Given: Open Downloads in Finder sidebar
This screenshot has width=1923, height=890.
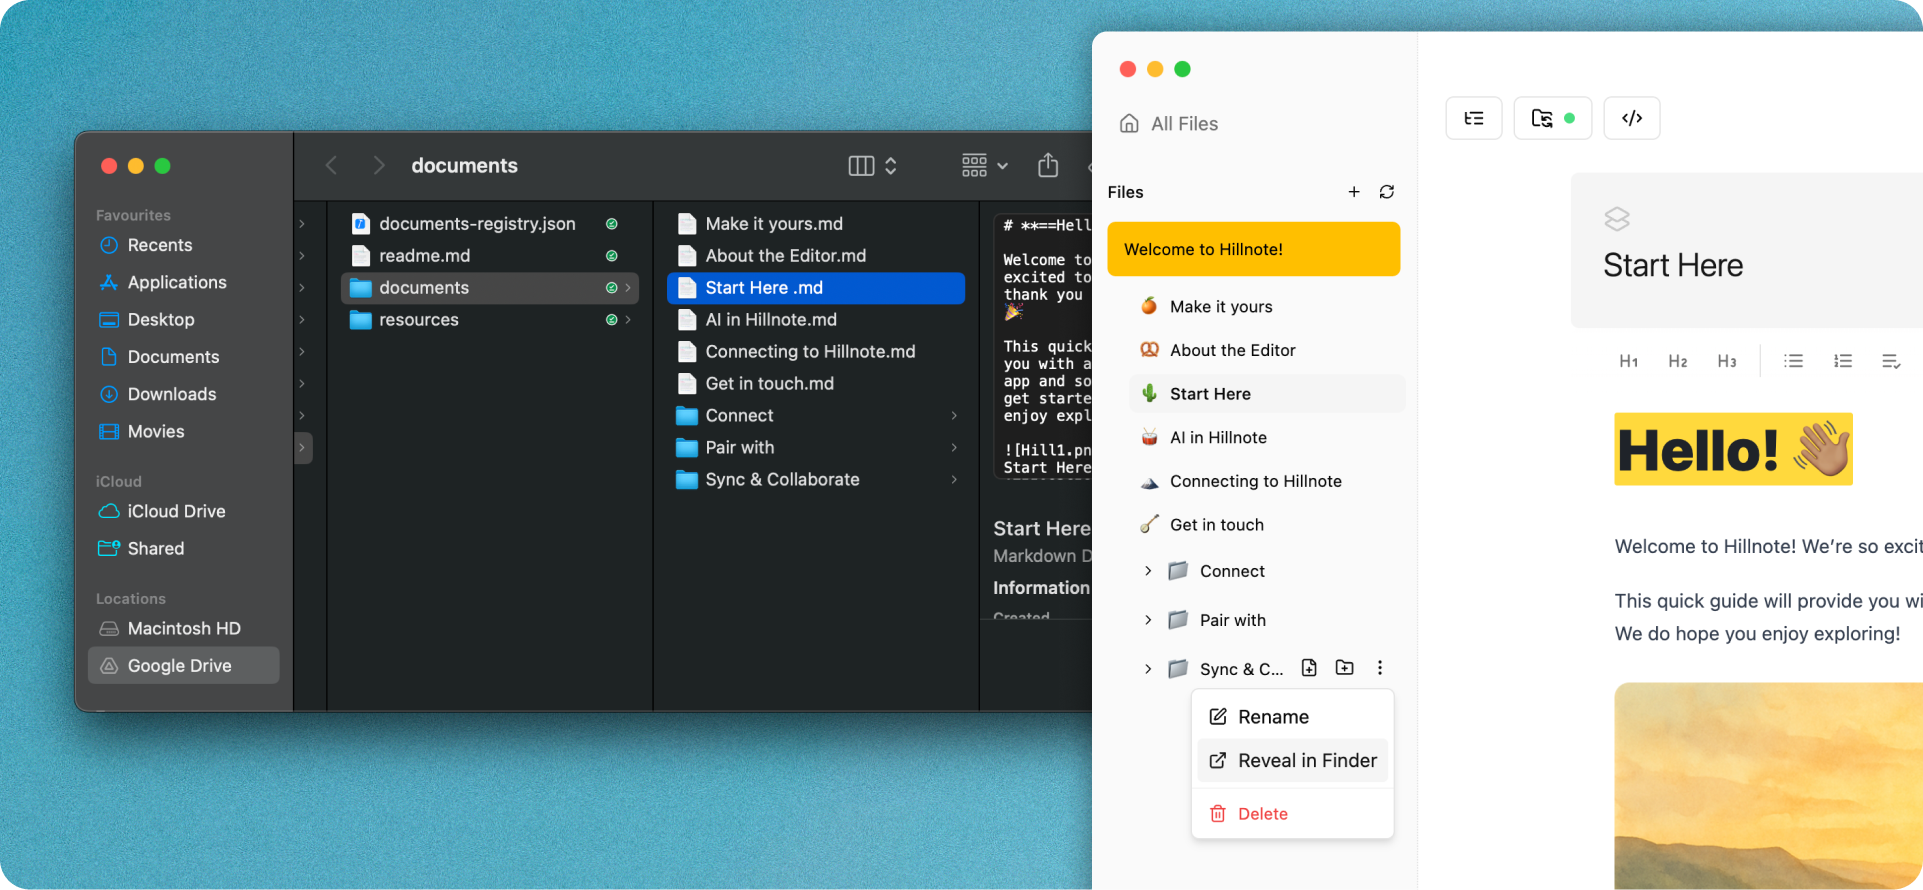Looking at the screenshot, I should tap(184, 394).
